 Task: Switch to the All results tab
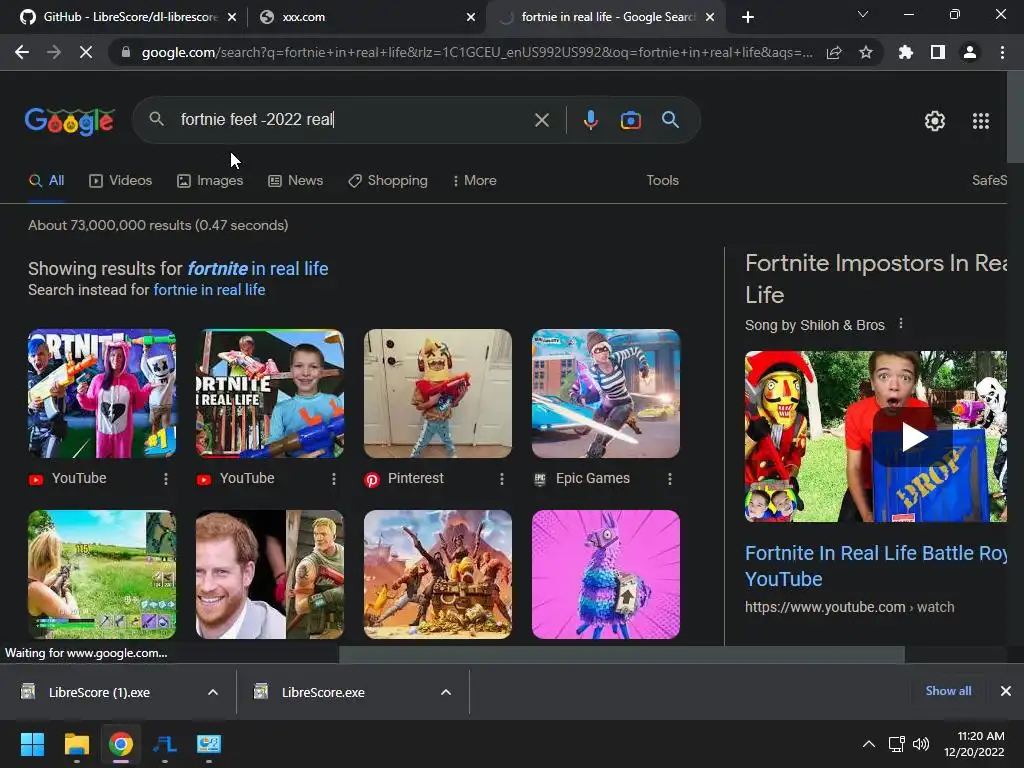[46, 180]
